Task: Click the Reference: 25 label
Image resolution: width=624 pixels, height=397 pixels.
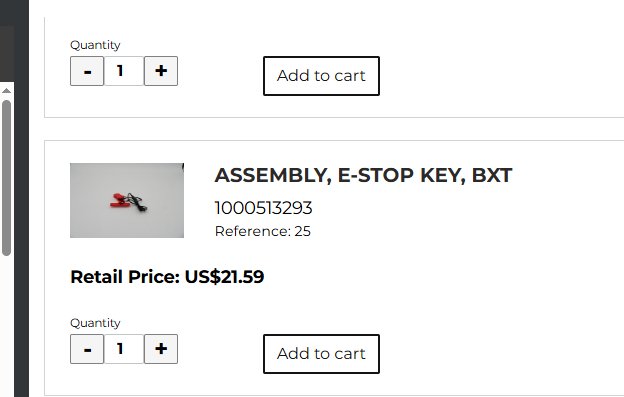Action: (263, 231)
